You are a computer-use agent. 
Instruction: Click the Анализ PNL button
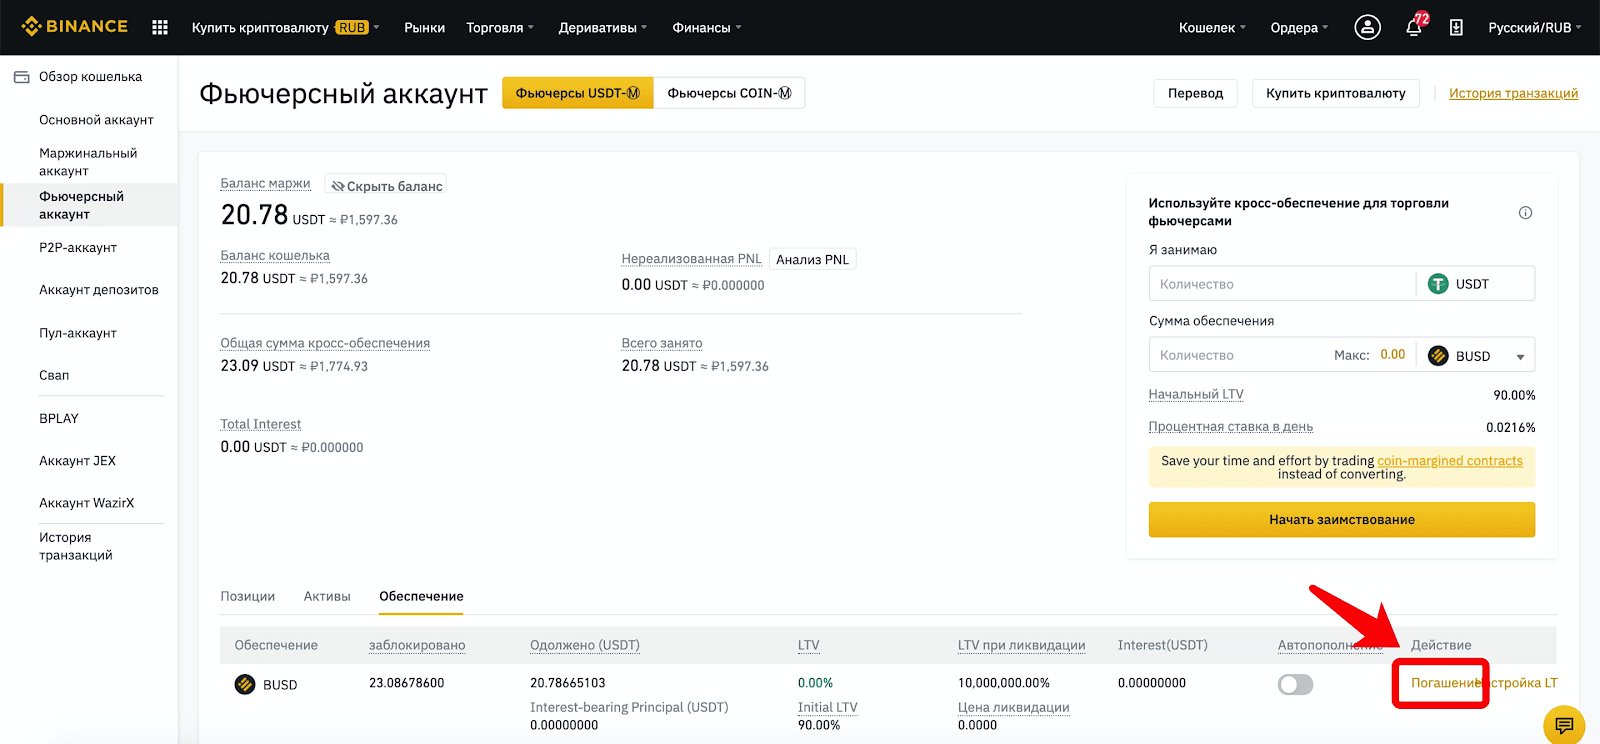point(812,259)
